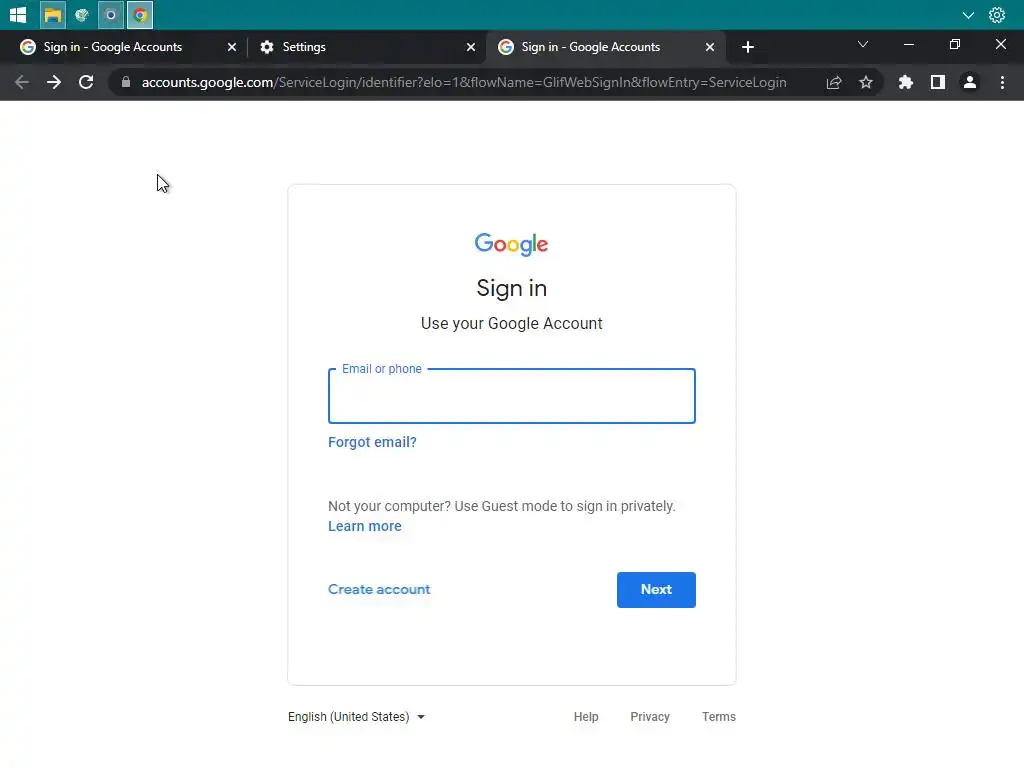Toggle the browser side panel
This screenshot has height=768, width=1024.
[938, 82]
